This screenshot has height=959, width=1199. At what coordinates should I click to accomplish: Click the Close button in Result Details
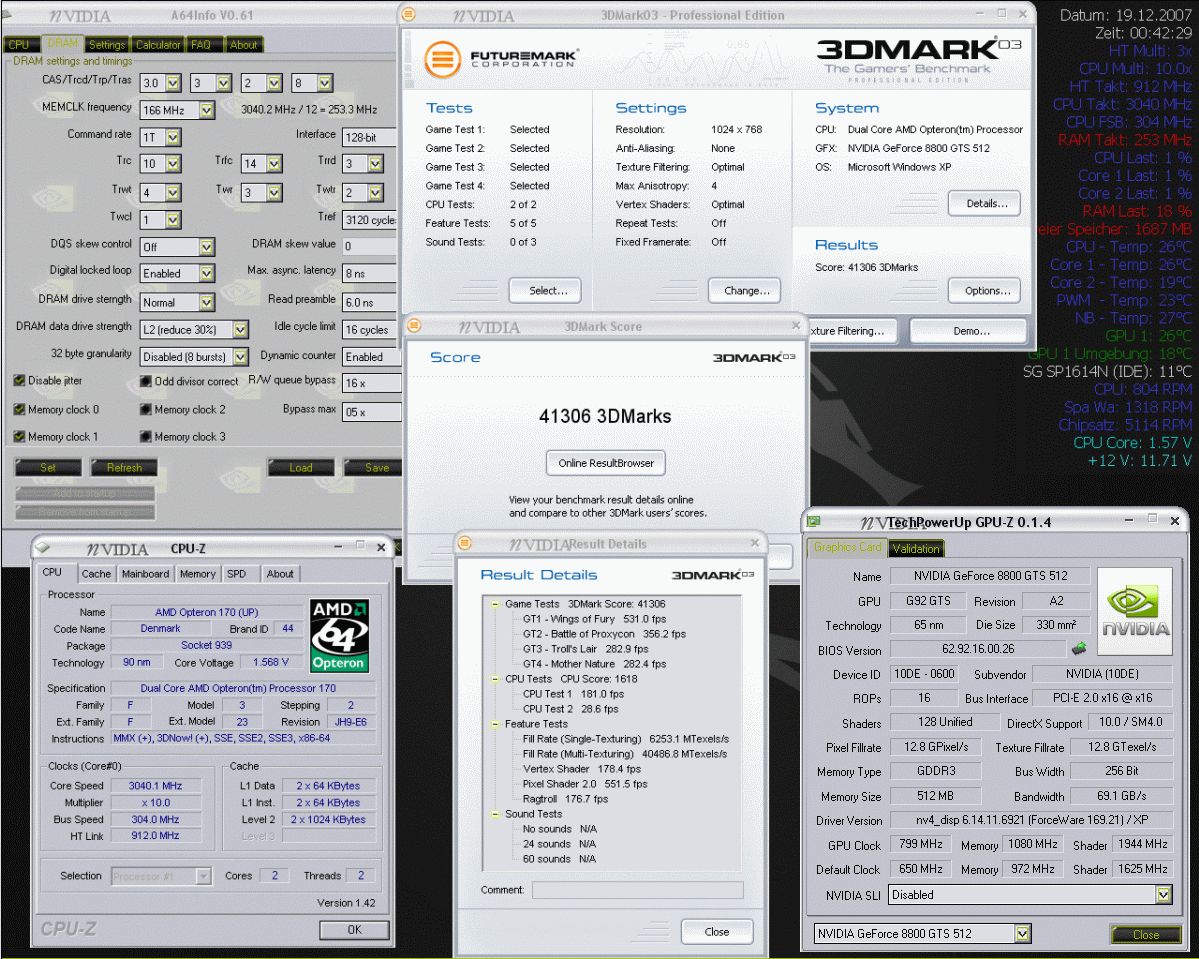(716, 931)
